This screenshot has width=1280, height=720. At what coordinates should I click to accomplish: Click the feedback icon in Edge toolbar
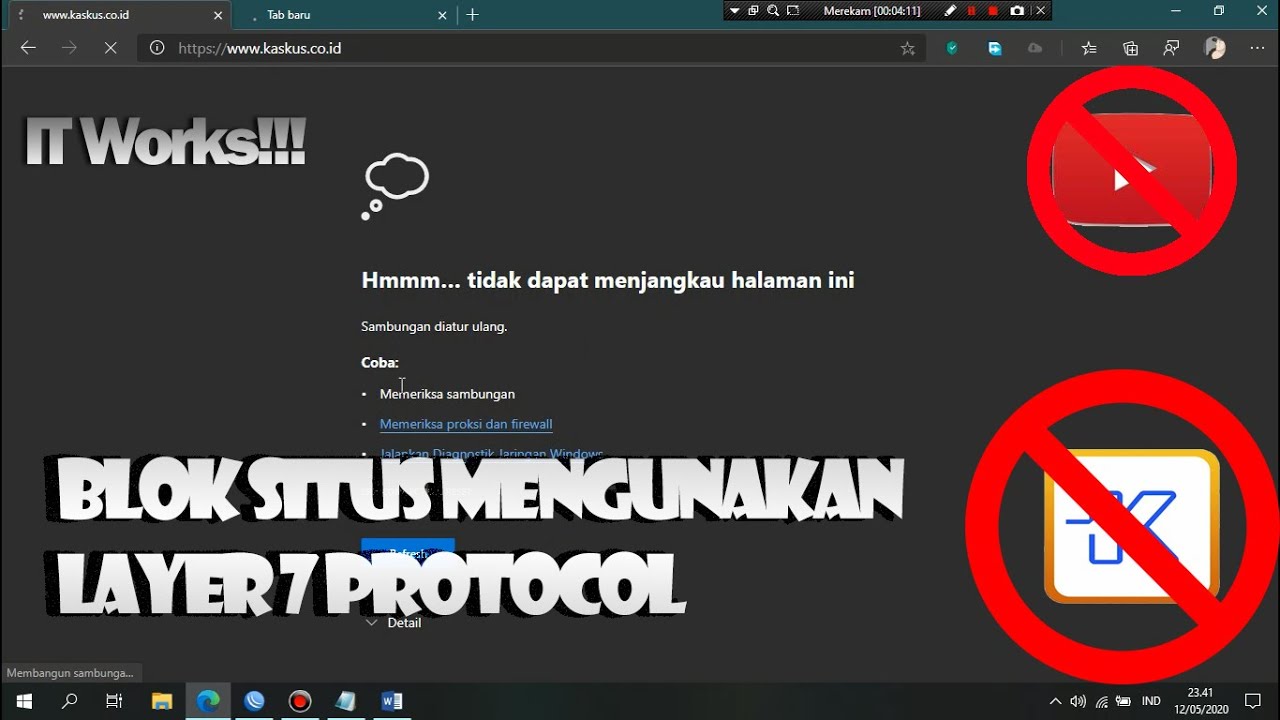[x=1172, y=48]
